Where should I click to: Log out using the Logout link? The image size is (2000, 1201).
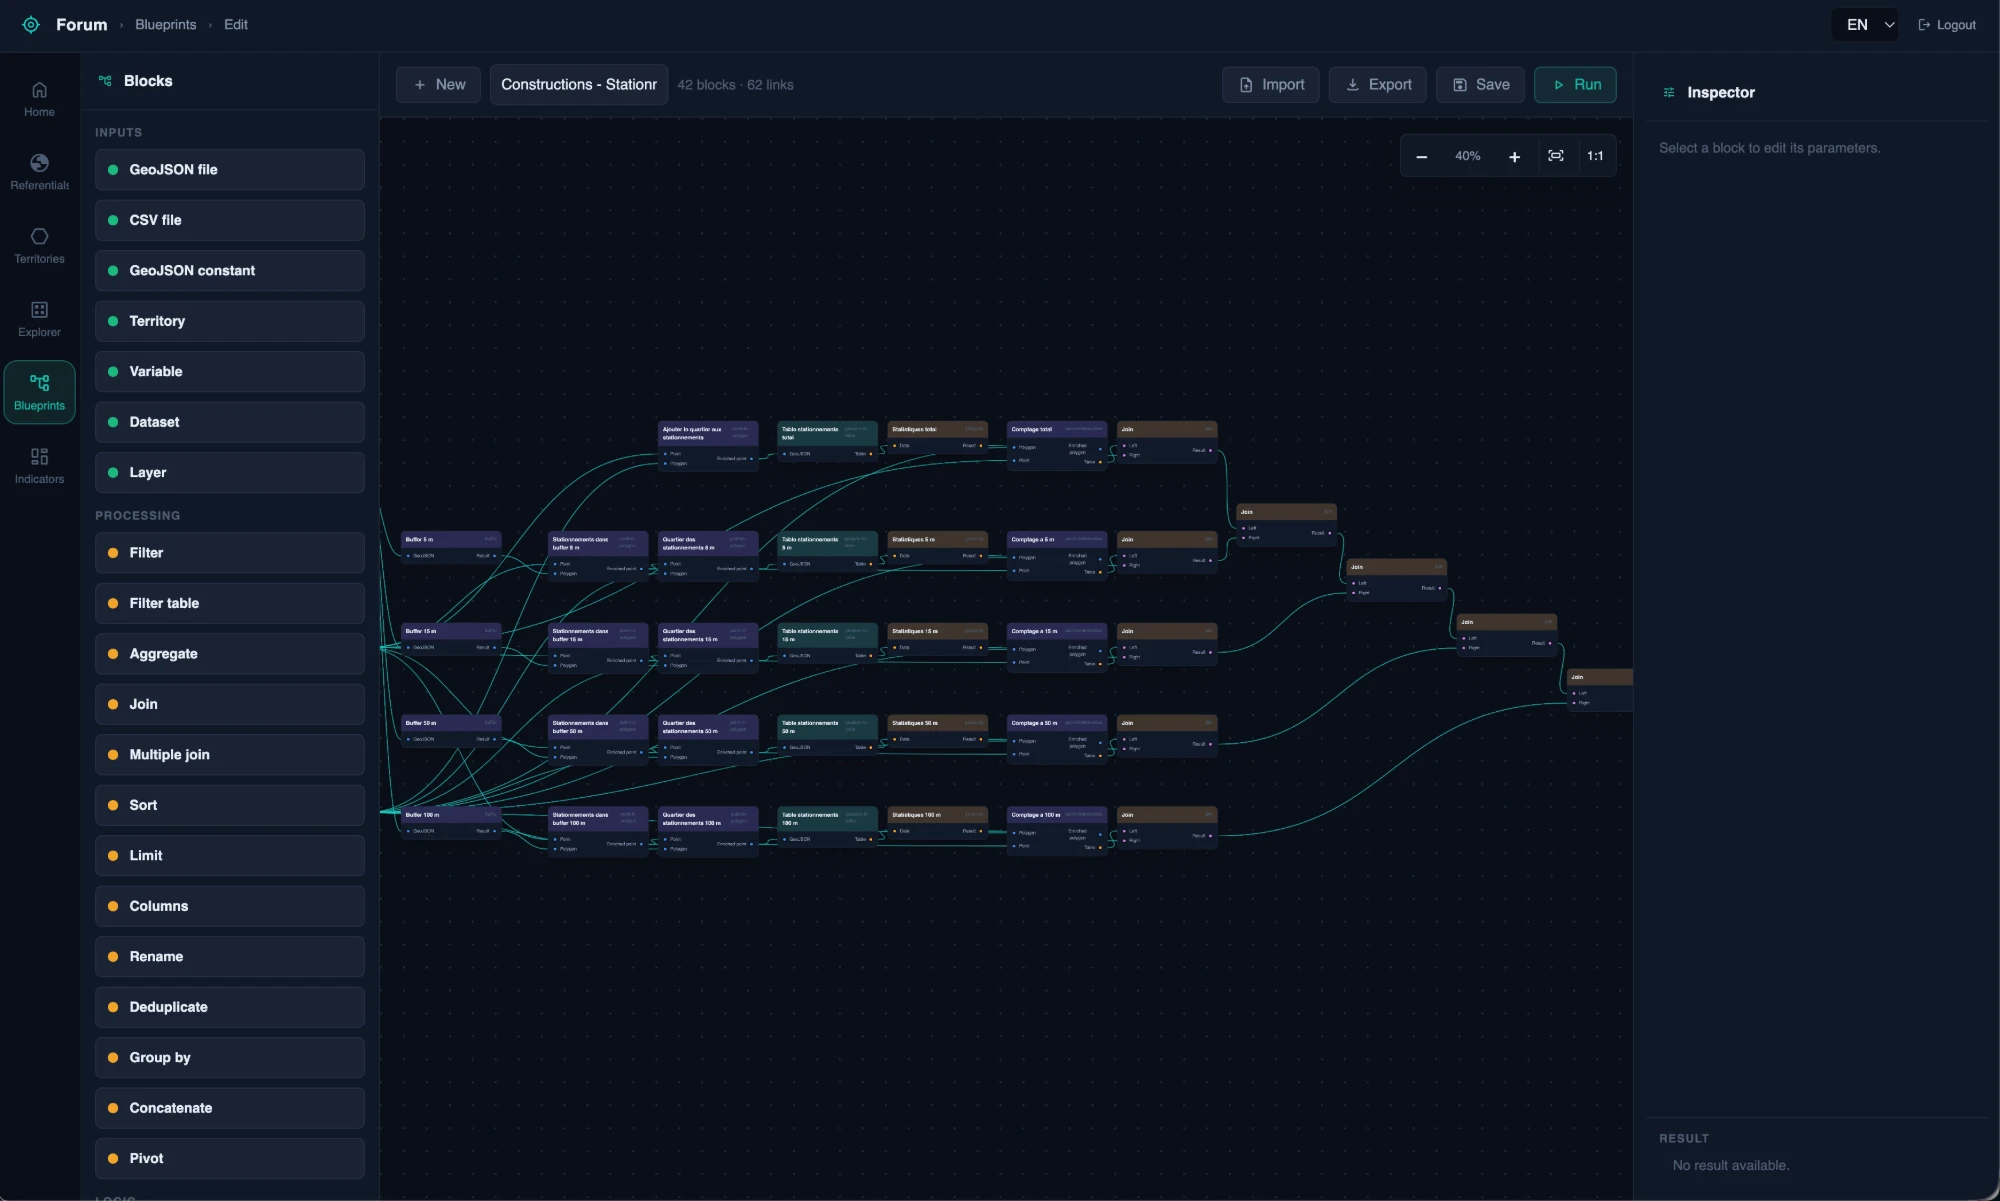(1947, 25)
